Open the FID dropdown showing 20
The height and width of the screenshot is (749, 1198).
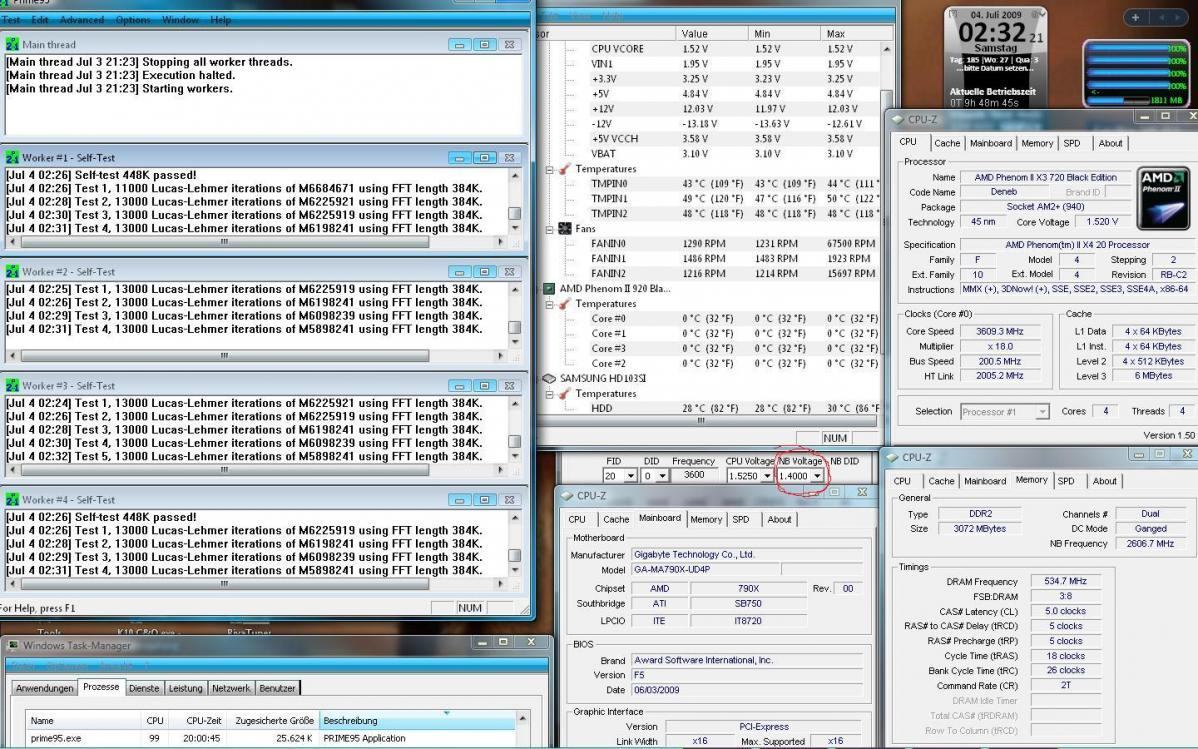click(x=630, y=475)
